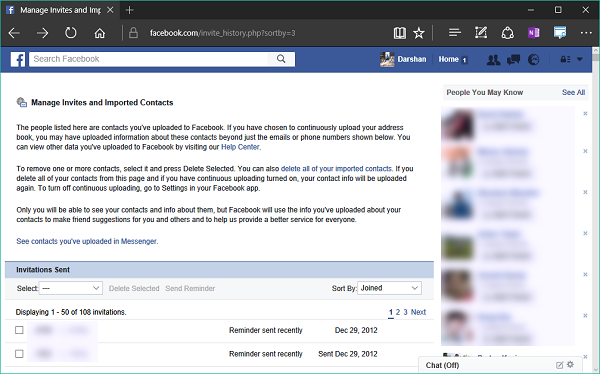
Task: Open the notifications globe icon
Action: click(x=533, y=59)
